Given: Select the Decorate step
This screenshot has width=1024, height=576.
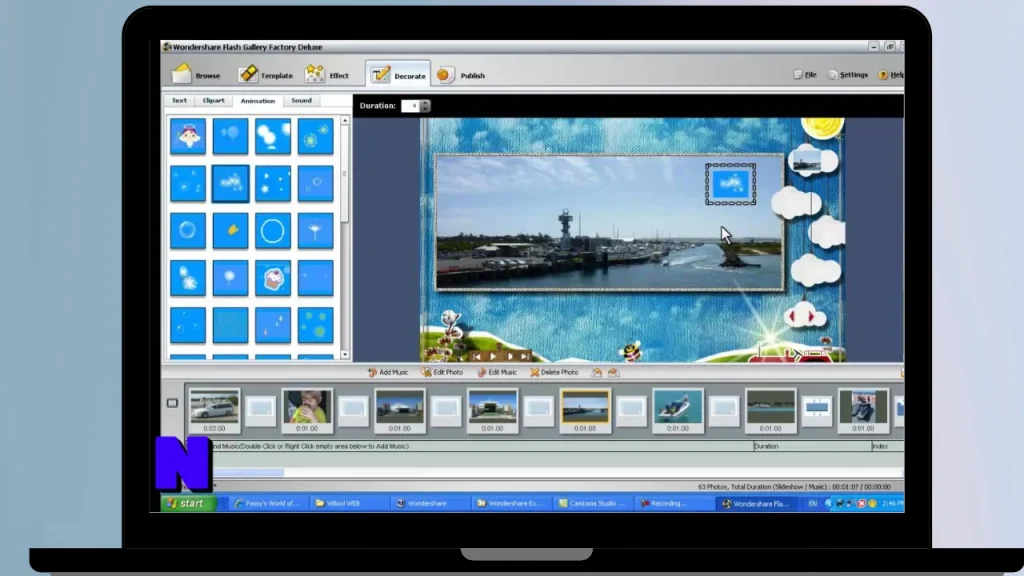Looking at the screenshot, I should 398,75.
